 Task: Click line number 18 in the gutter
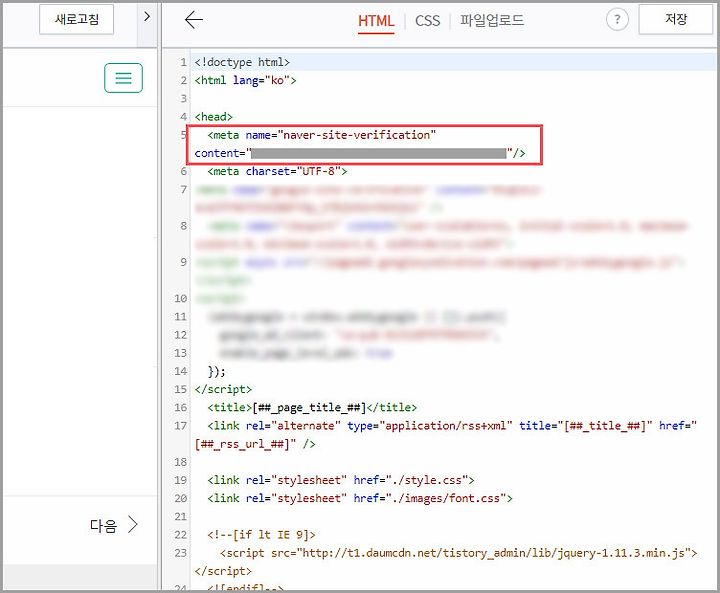coord(180,462)
